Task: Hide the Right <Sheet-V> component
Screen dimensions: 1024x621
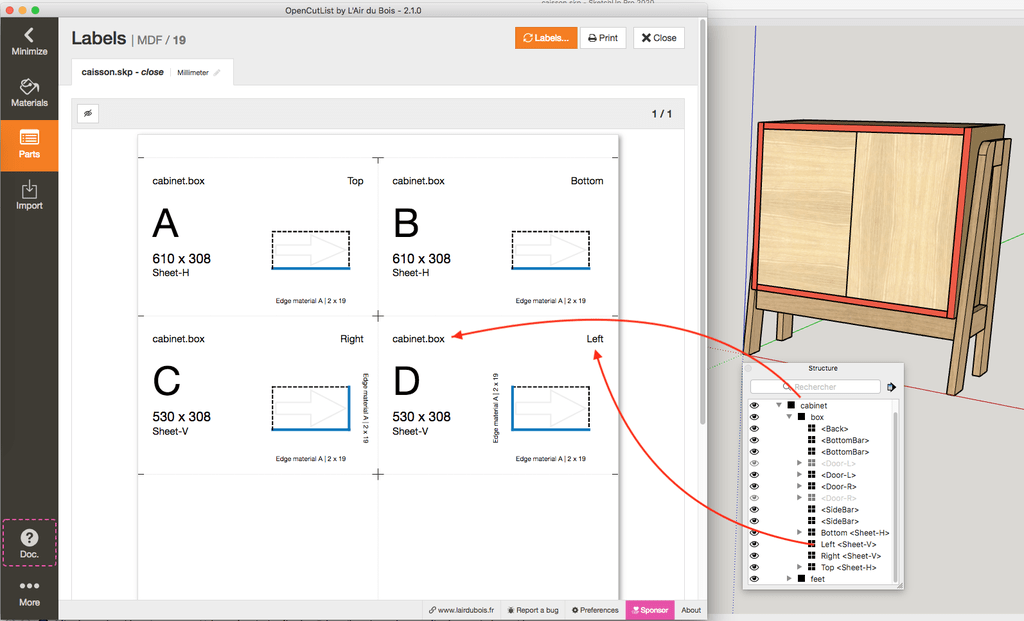Action: (754, 556)
